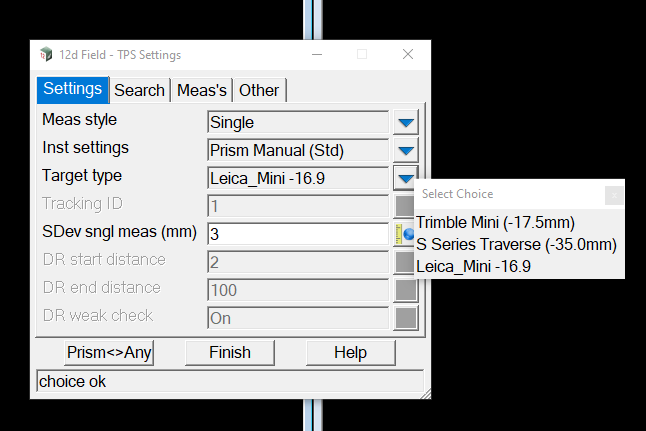646x431 pixels.
Task: Open the Meas's tab
Action: [x=203, y=90]
